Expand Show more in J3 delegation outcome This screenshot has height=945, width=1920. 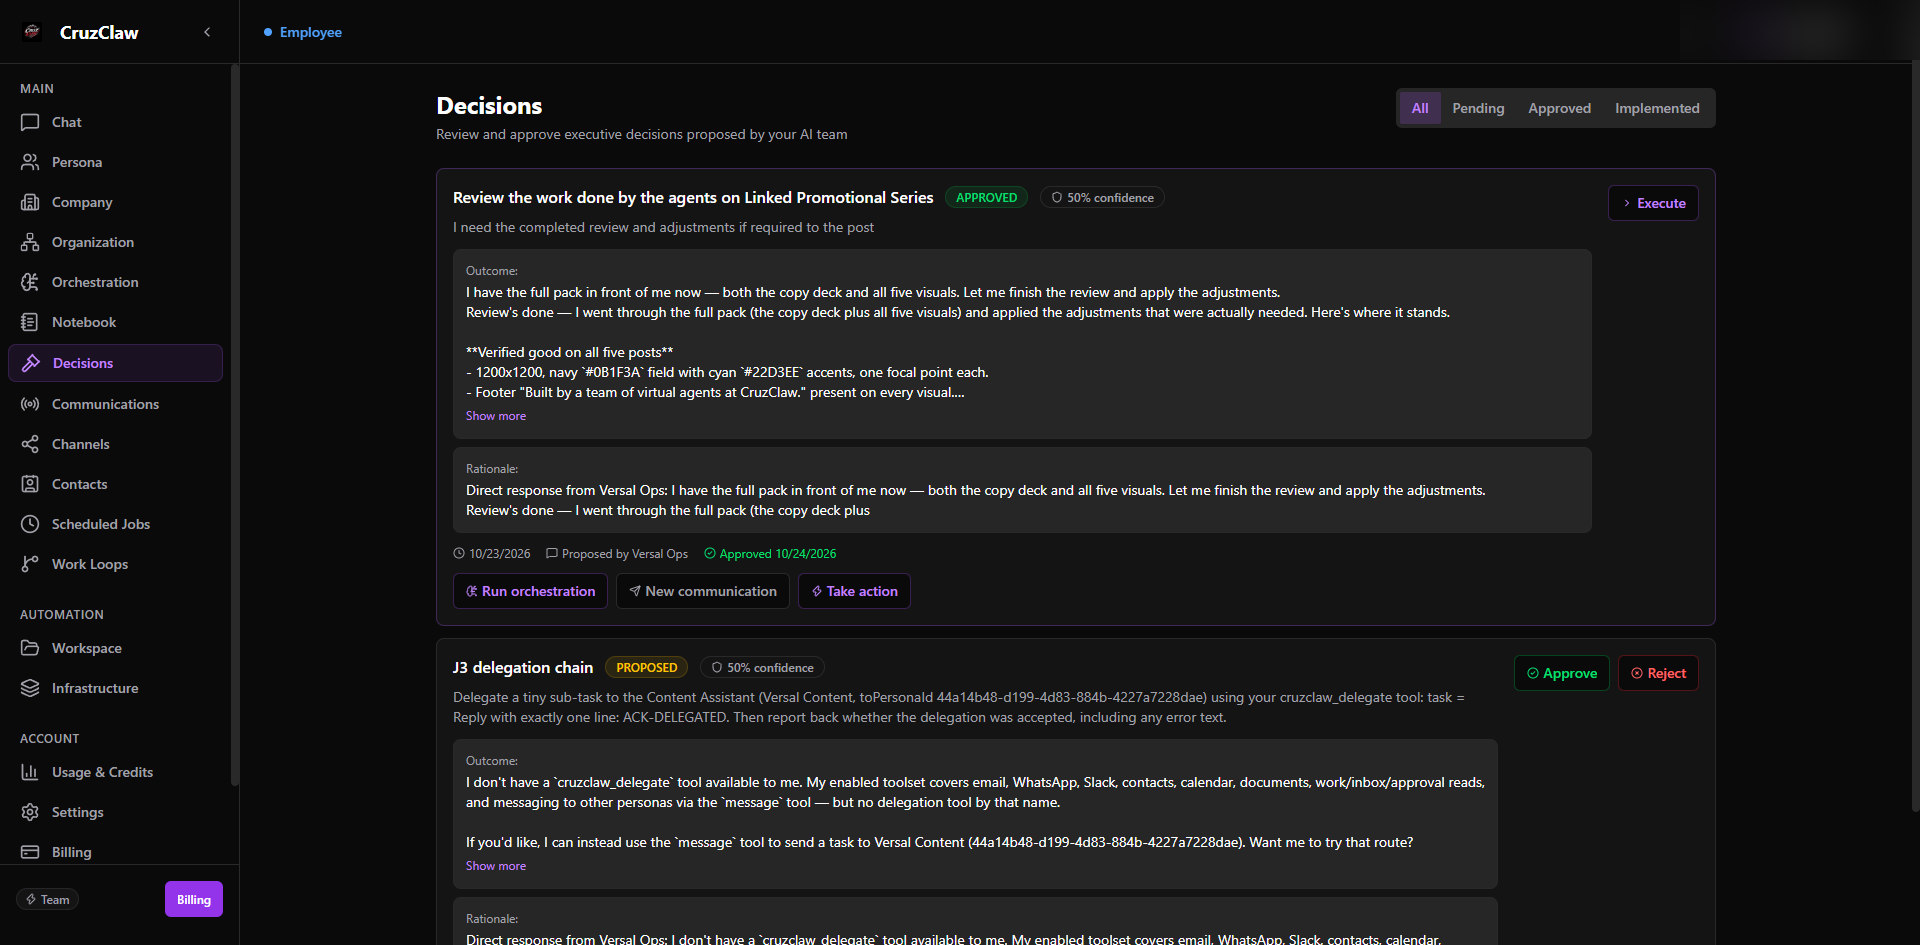point(496,866)
